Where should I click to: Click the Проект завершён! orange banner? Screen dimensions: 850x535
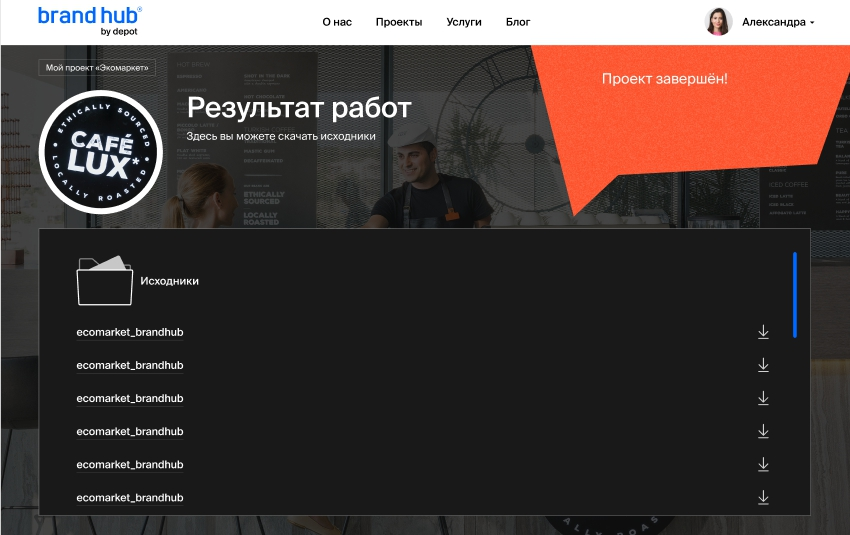click(x=664, y=79)
